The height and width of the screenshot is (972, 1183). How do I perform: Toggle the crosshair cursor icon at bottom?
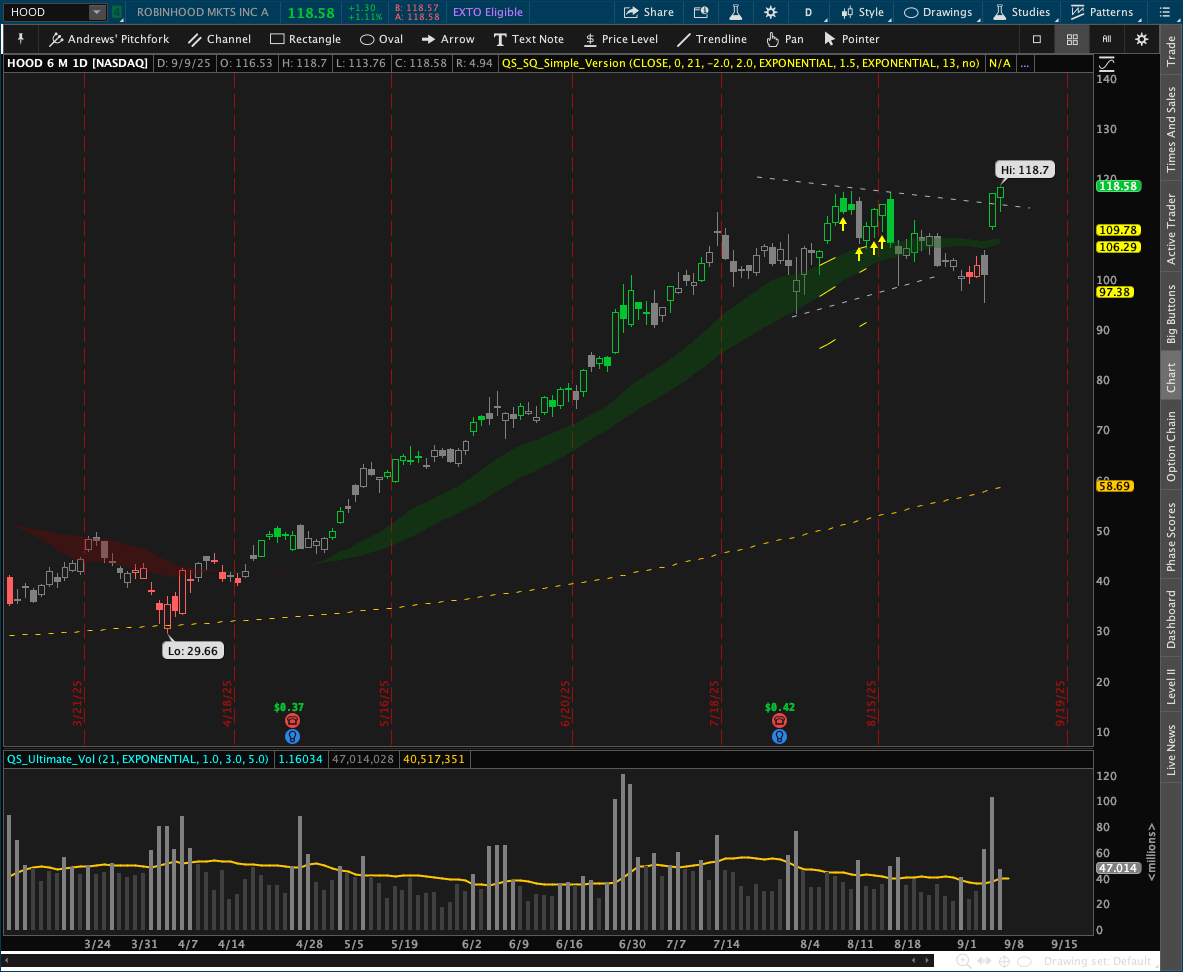point(1004,961)
